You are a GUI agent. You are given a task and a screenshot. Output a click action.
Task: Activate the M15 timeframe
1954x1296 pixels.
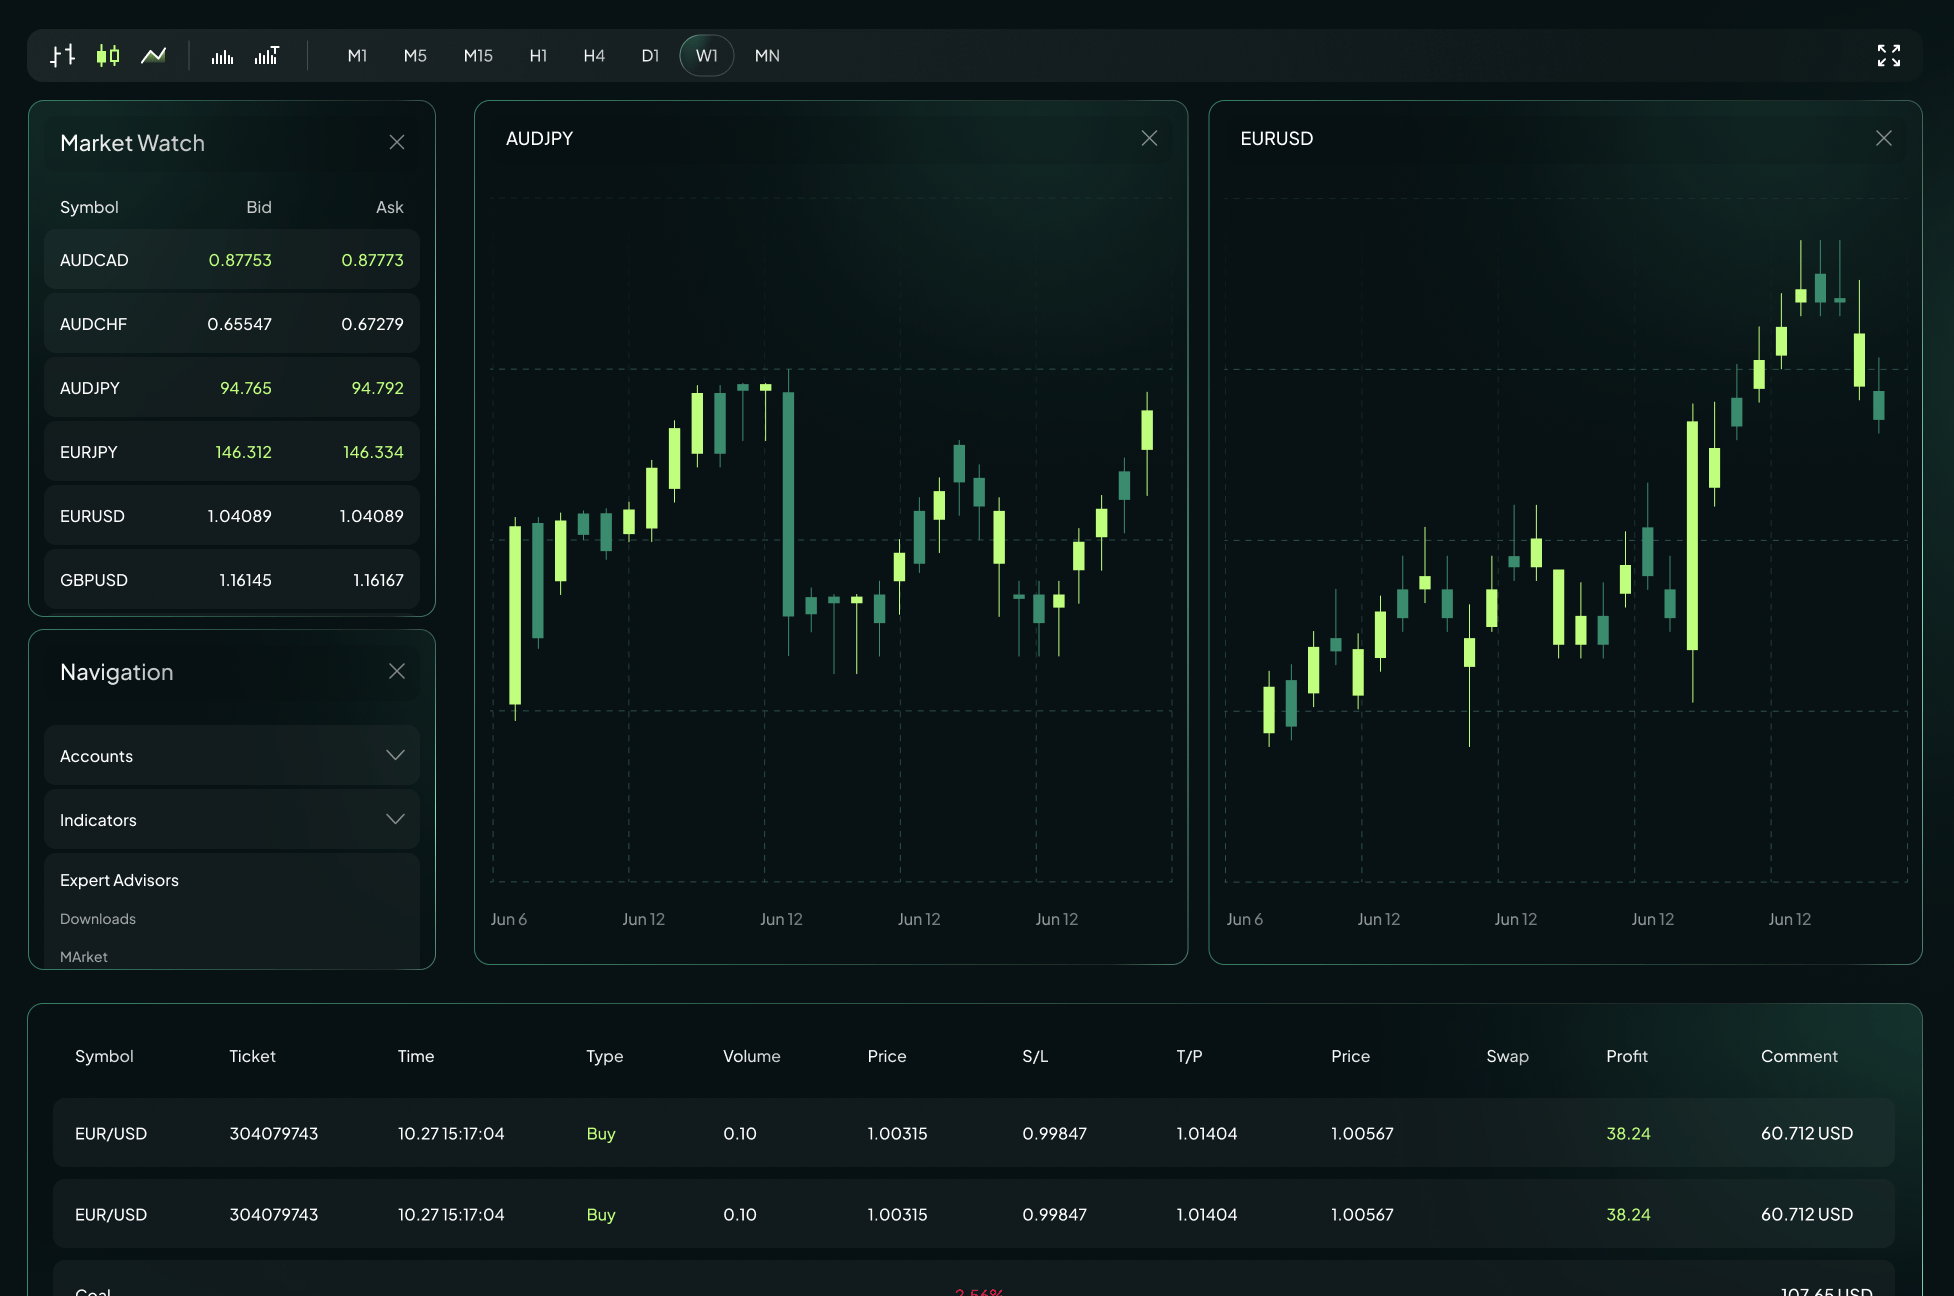478,56
